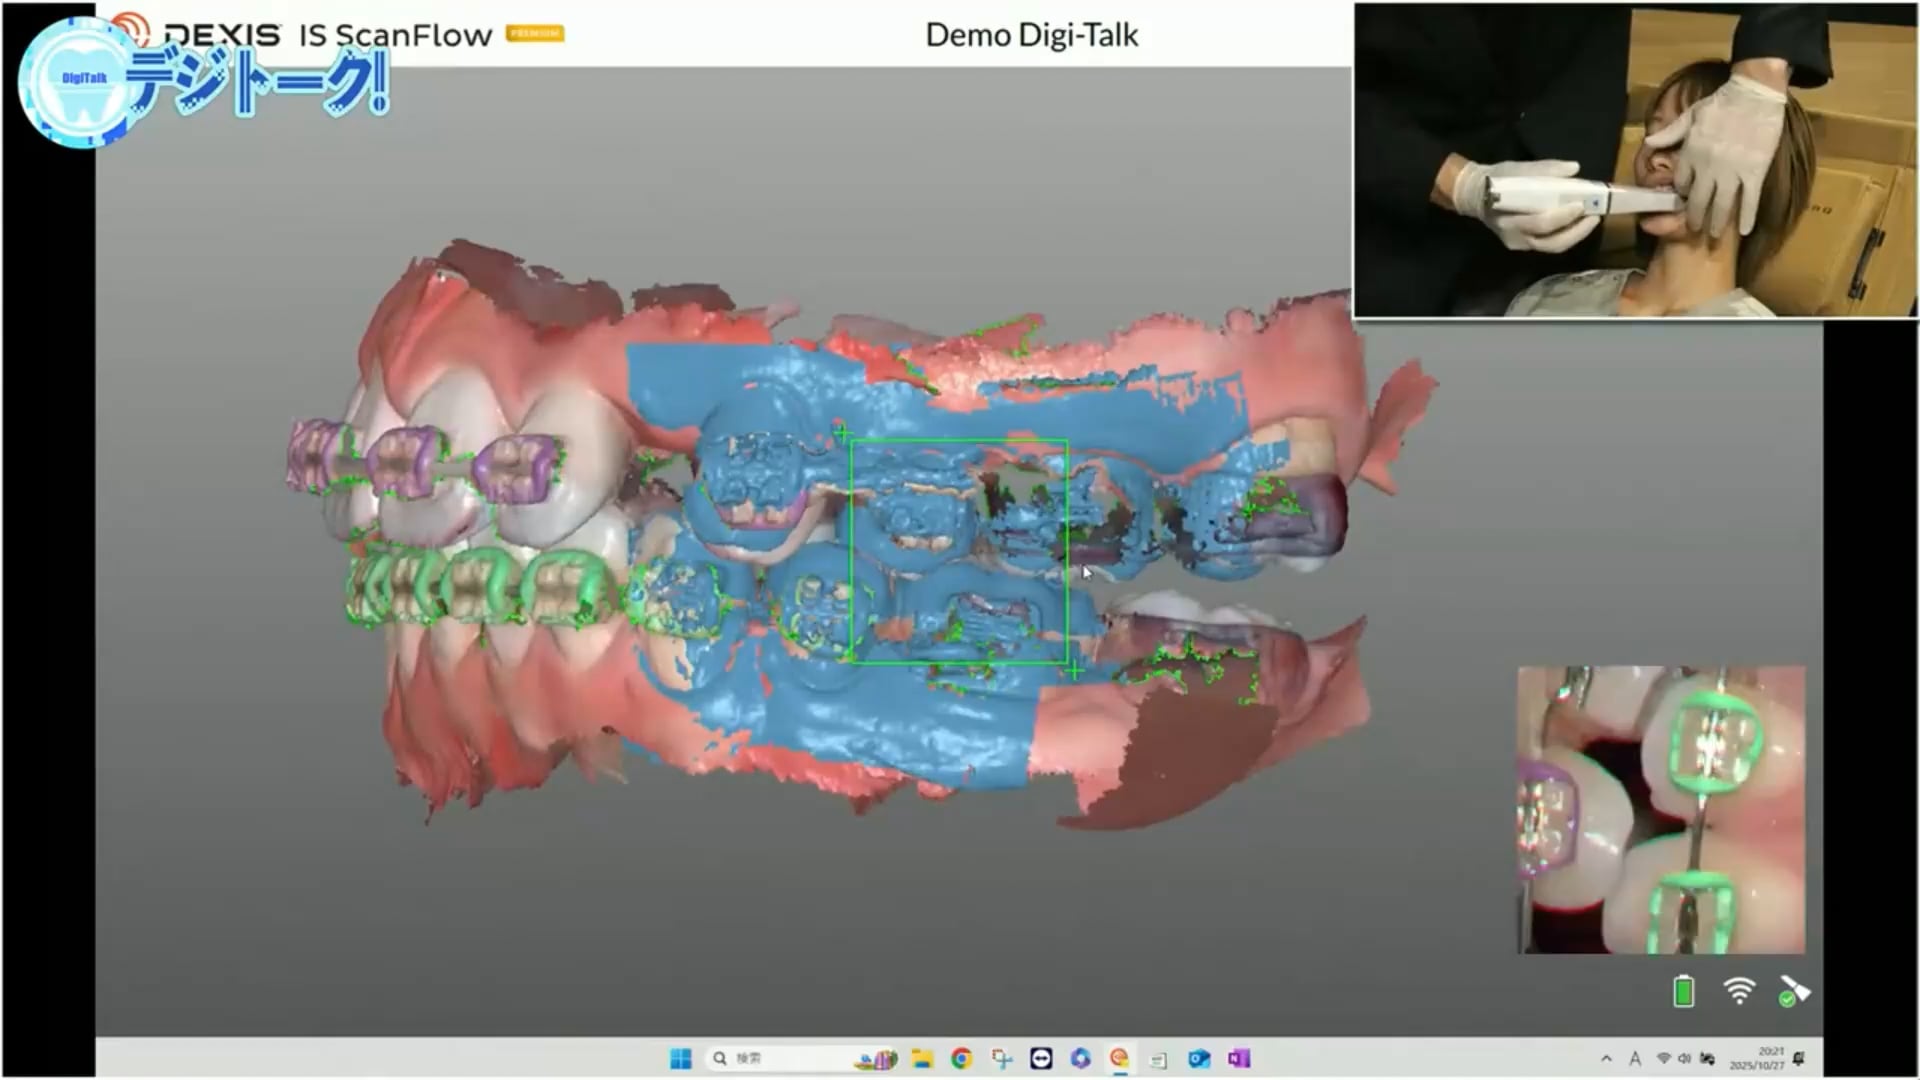Screen dimensions: 1920x1080
Task: Click the live intraoral camera preview
Action: tap(1661, 809)
